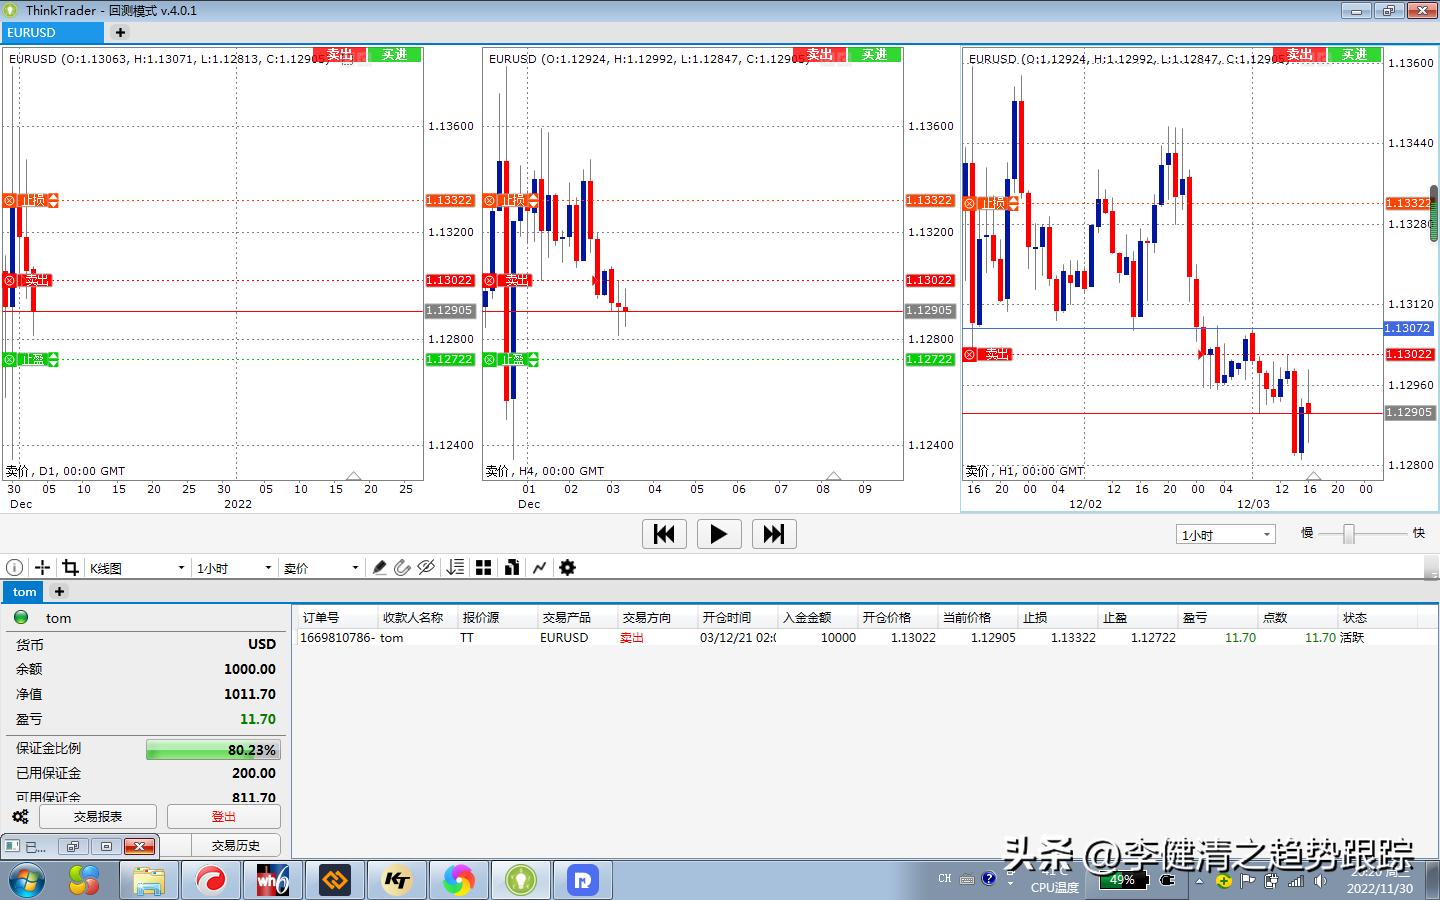Click the info icon in chart toolbar
This screenshot has height=900, width=1440.
pos(15,567)
